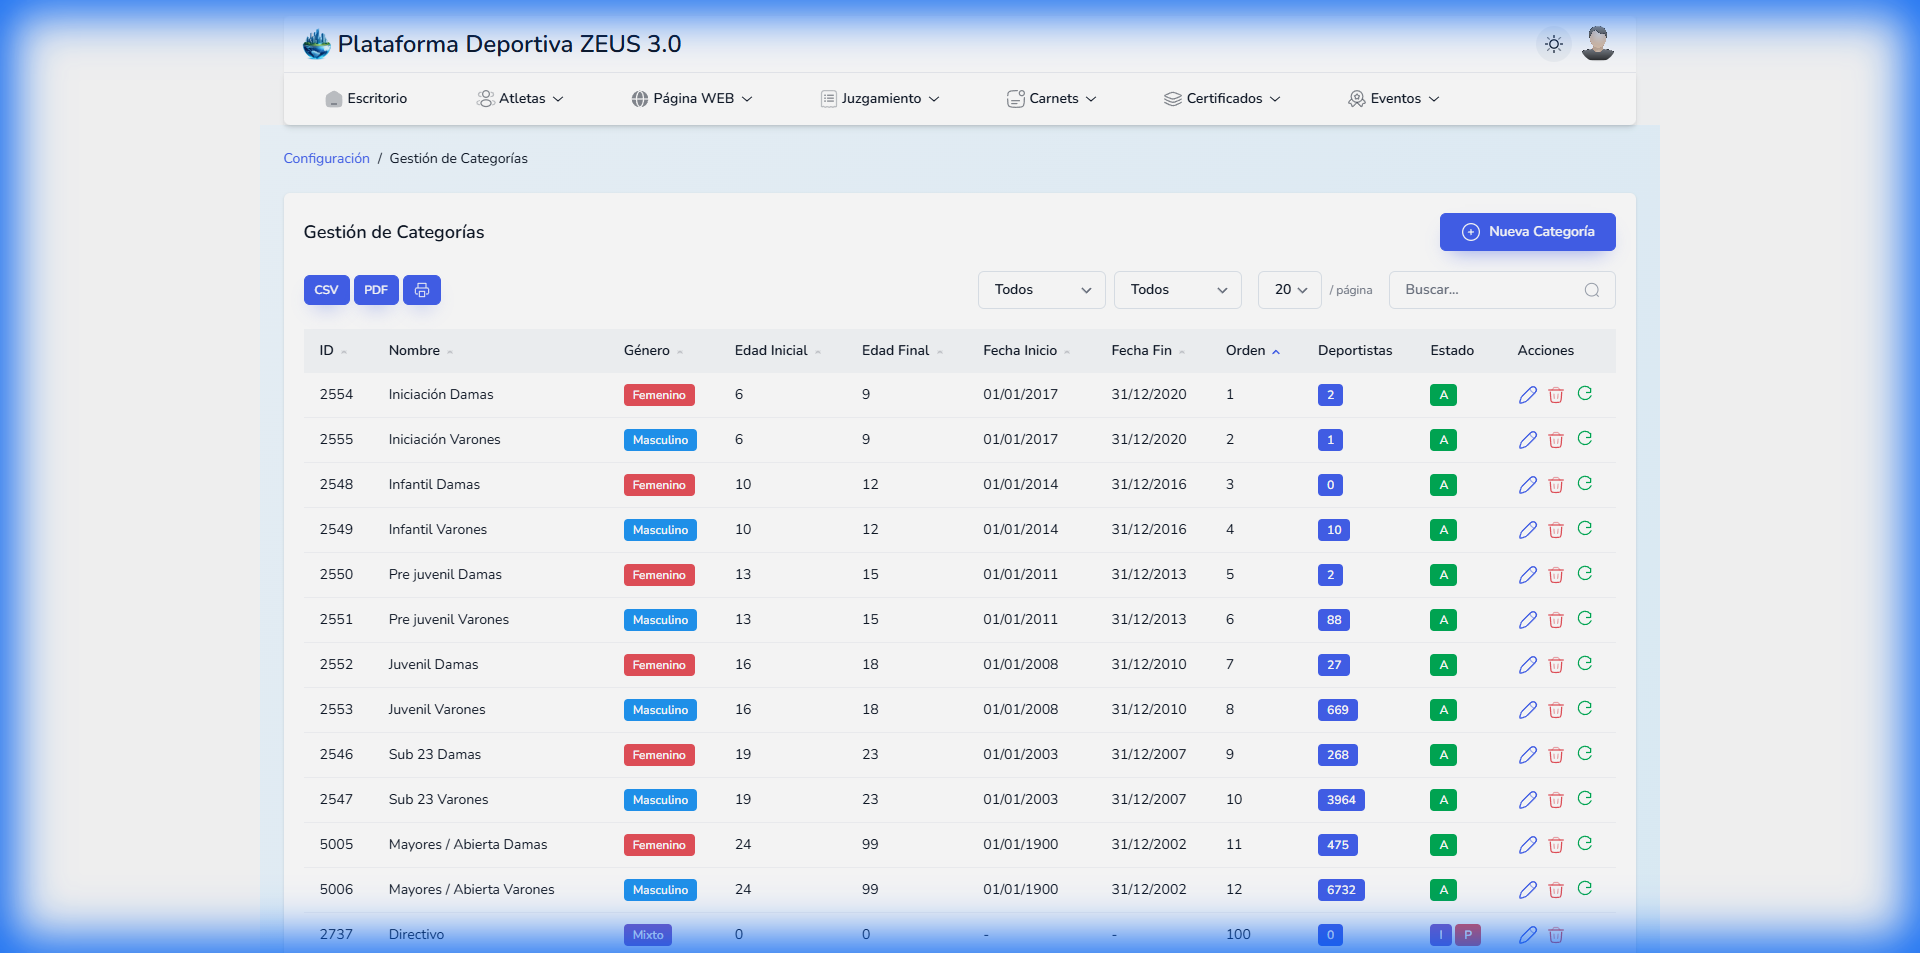Go to the Configuración breadcrumb link
Screen dimensions: 1920x953
click(x=326, y=159)
